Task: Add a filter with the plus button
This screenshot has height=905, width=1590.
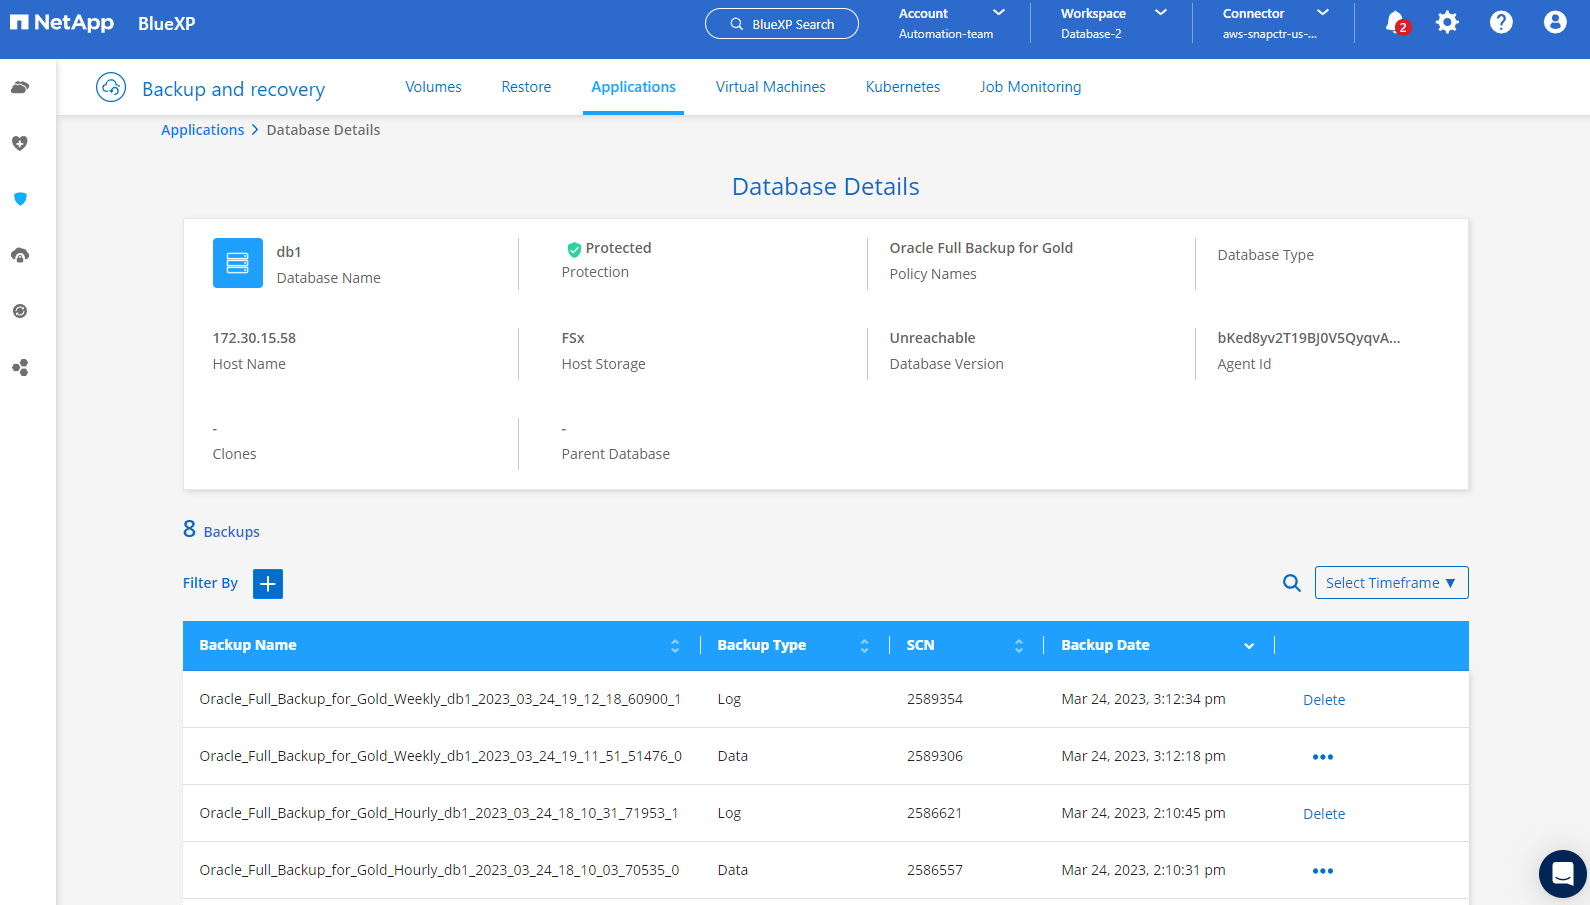Action: click(268, 584)
